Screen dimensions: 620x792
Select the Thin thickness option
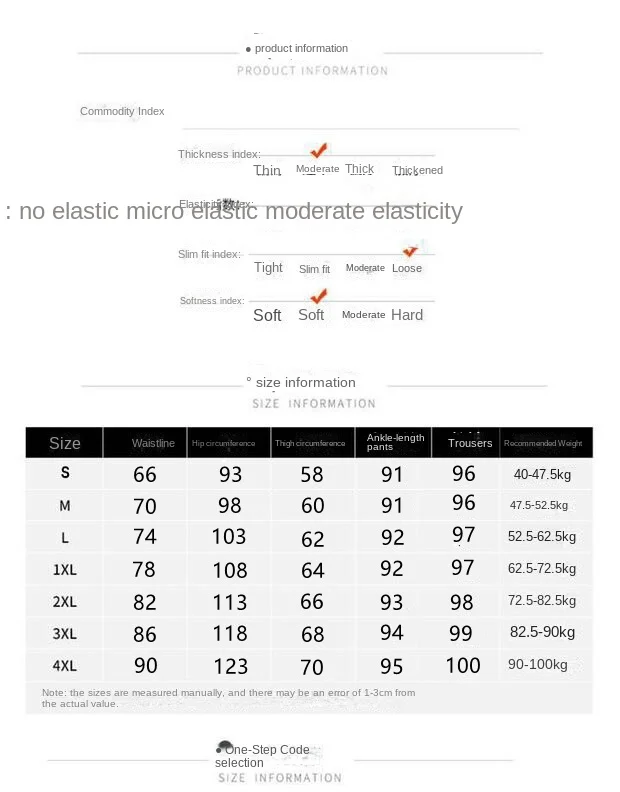[267, 170]
